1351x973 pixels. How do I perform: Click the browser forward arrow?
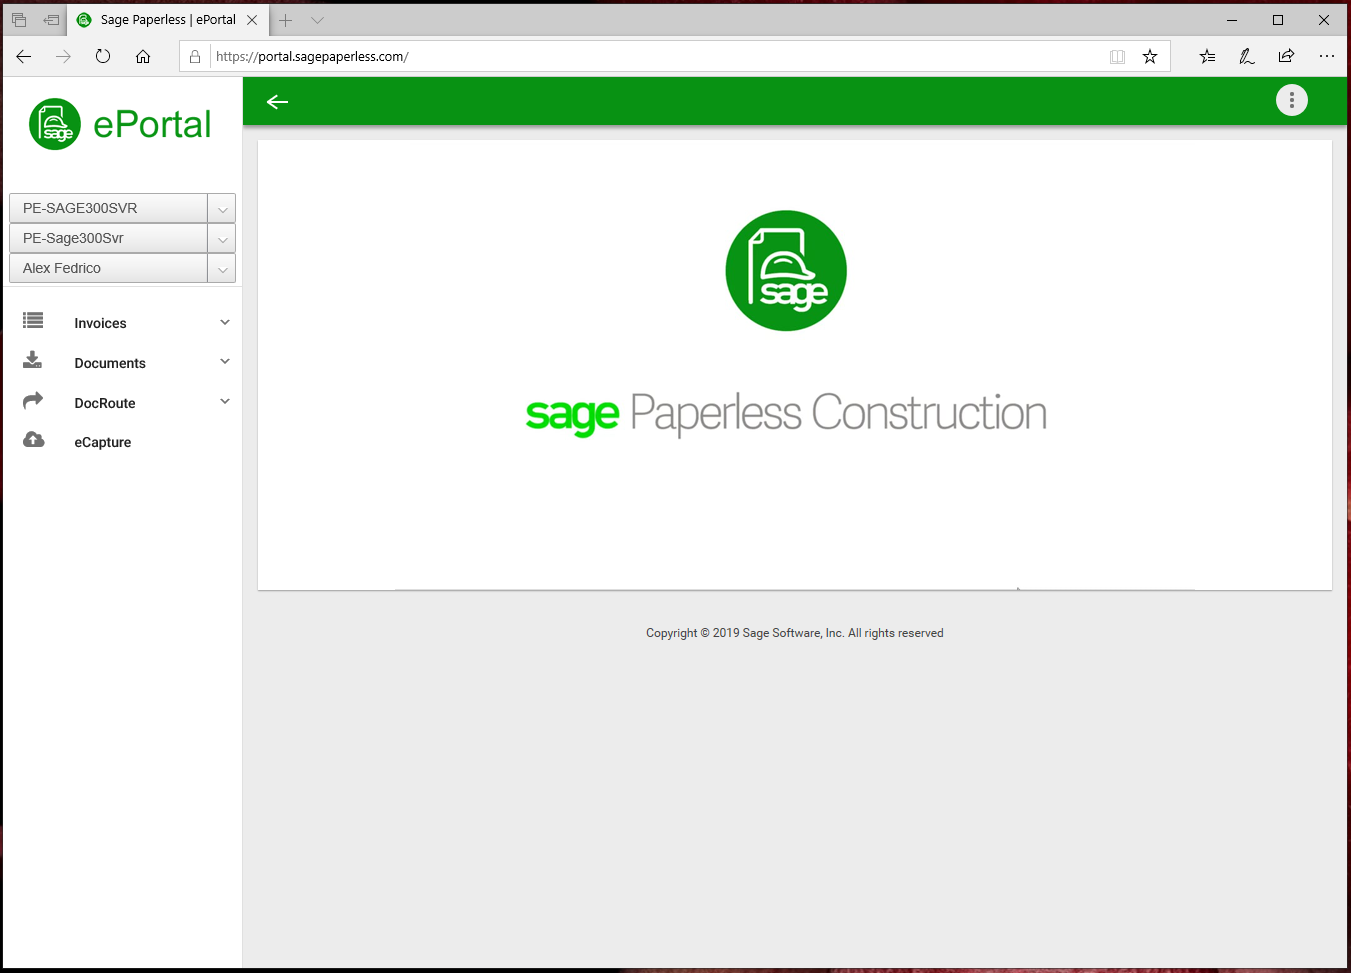63,56
